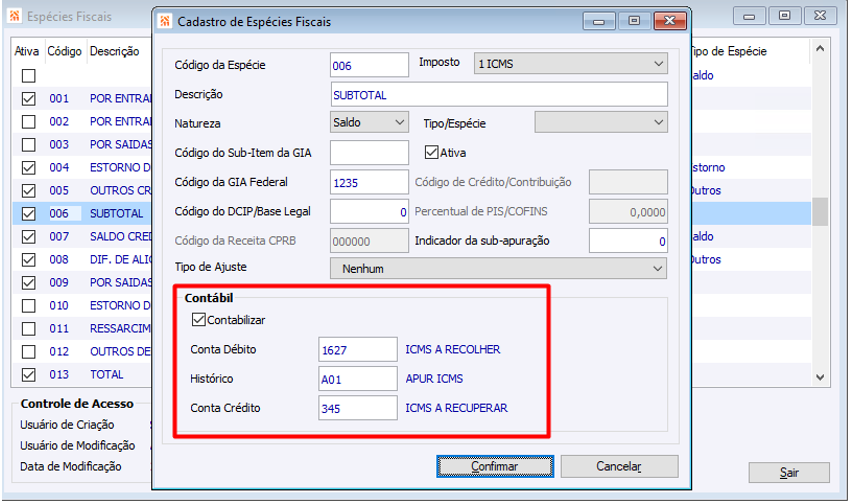Click the Tipo de Espécie column header
The image size is (848, 504).
click(728, 51)
